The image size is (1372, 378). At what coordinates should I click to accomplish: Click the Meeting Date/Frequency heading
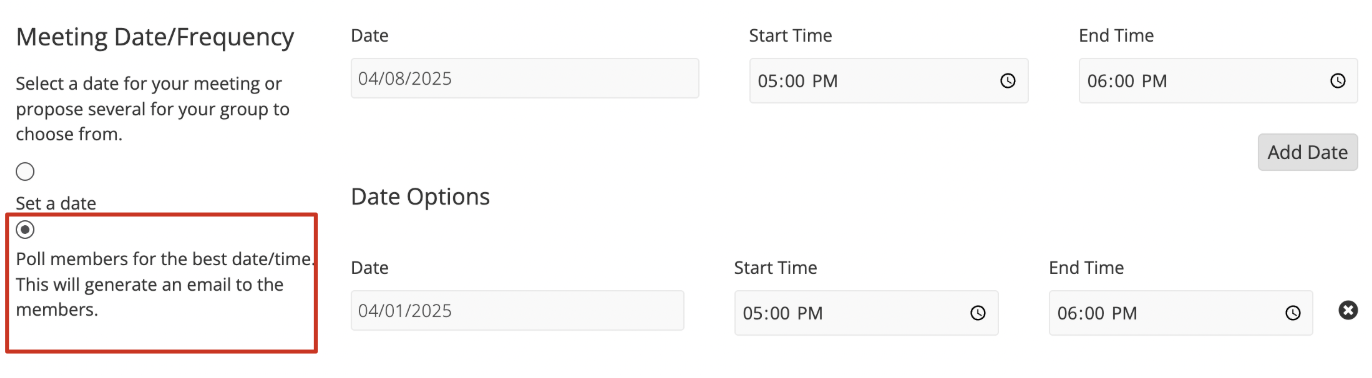[x=155, y=38]
